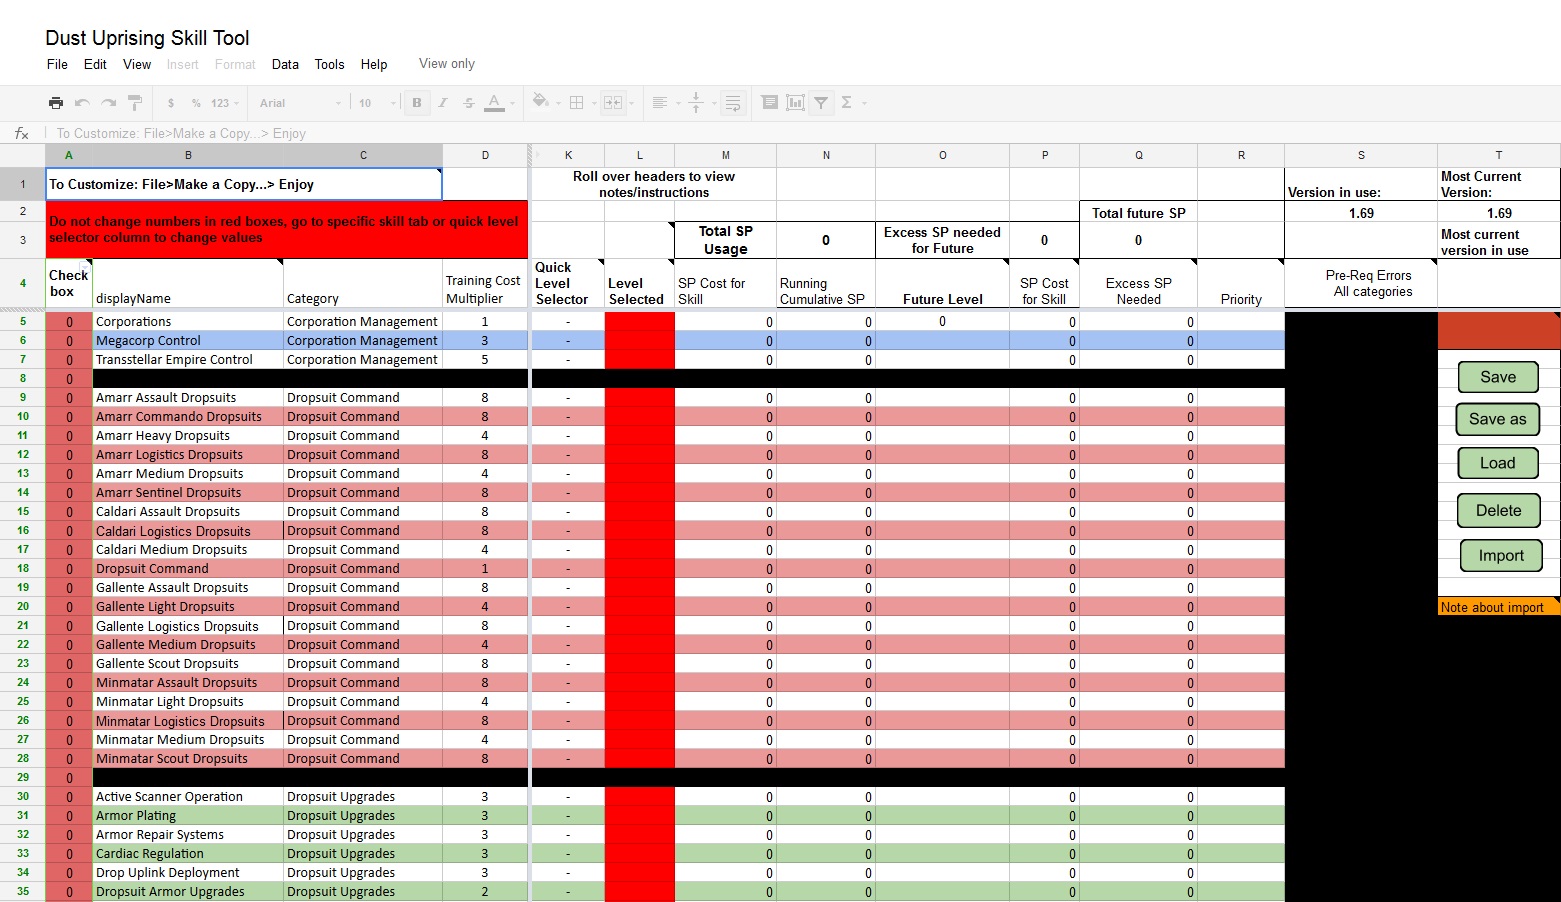The width and height of the screenshot is (1561, 902).
Task: Select the 'Minmatar Scout Dropsuits' cell
Action: (188, 758)
